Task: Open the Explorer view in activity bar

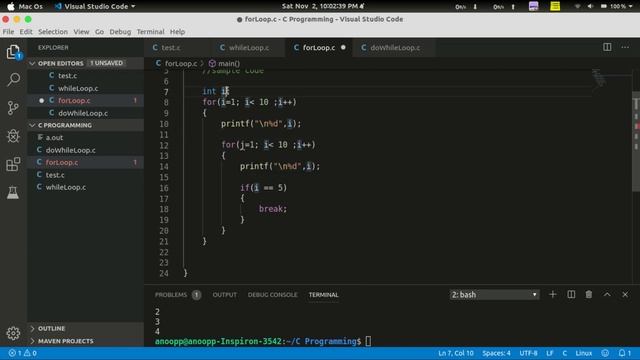Action: coord(13,52)
